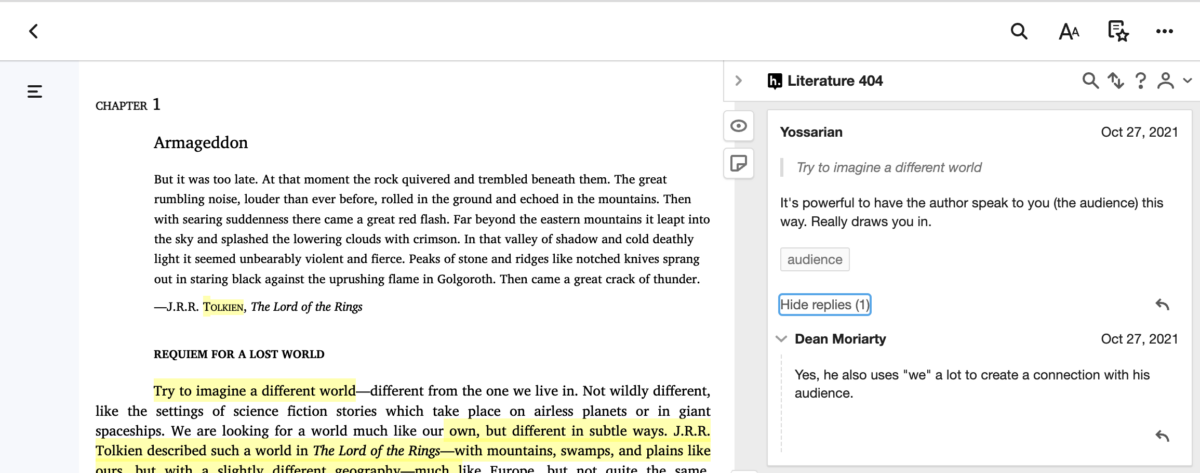1200x473 pixels.
Task: Open the Hypothesis help question mark
Action: click(x=1140, y=81)
